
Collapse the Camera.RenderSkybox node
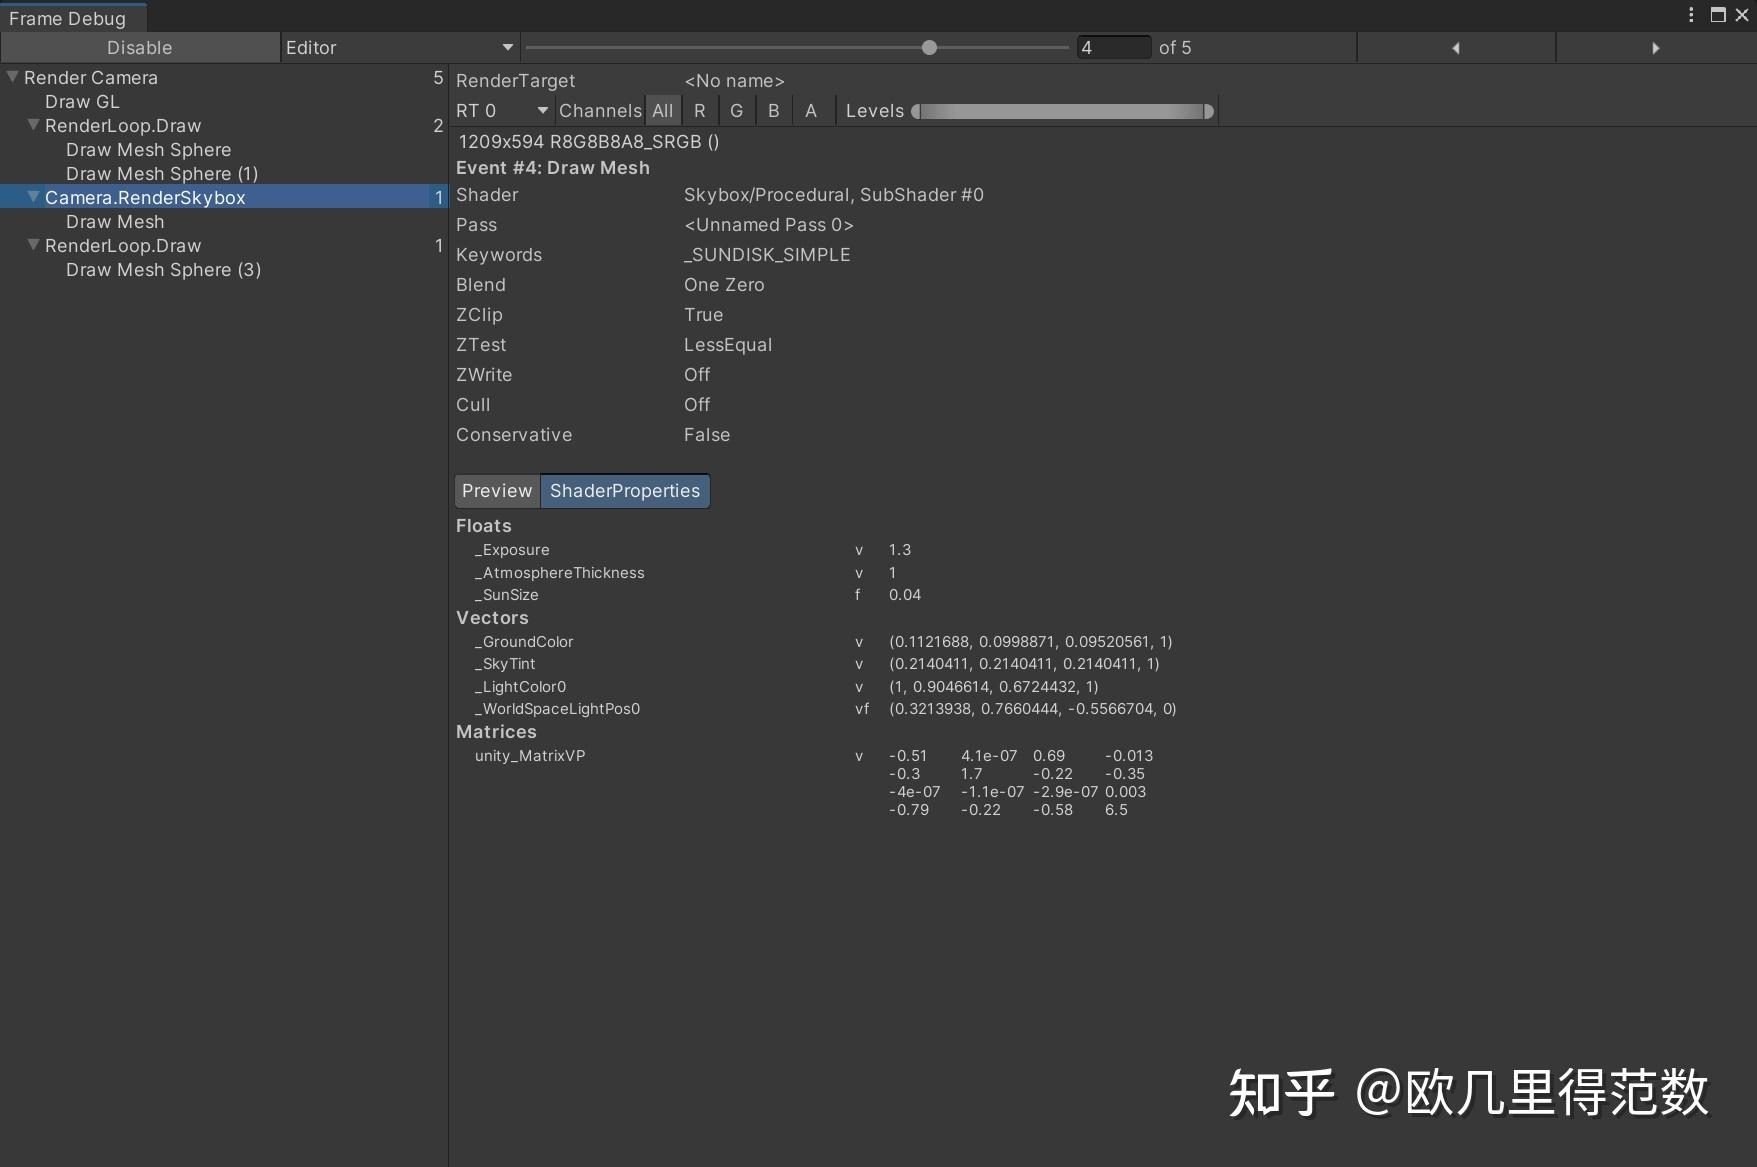pyautogui.click(x=33, y=197)
